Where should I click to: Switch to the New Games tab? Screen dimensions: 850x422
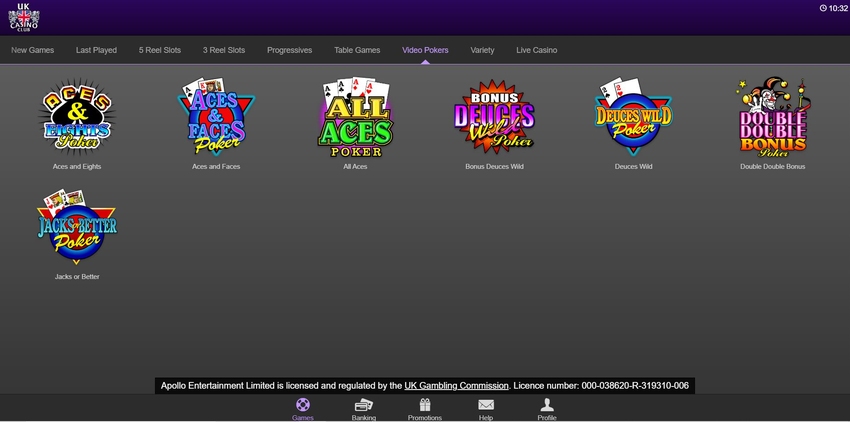point(33,50)
